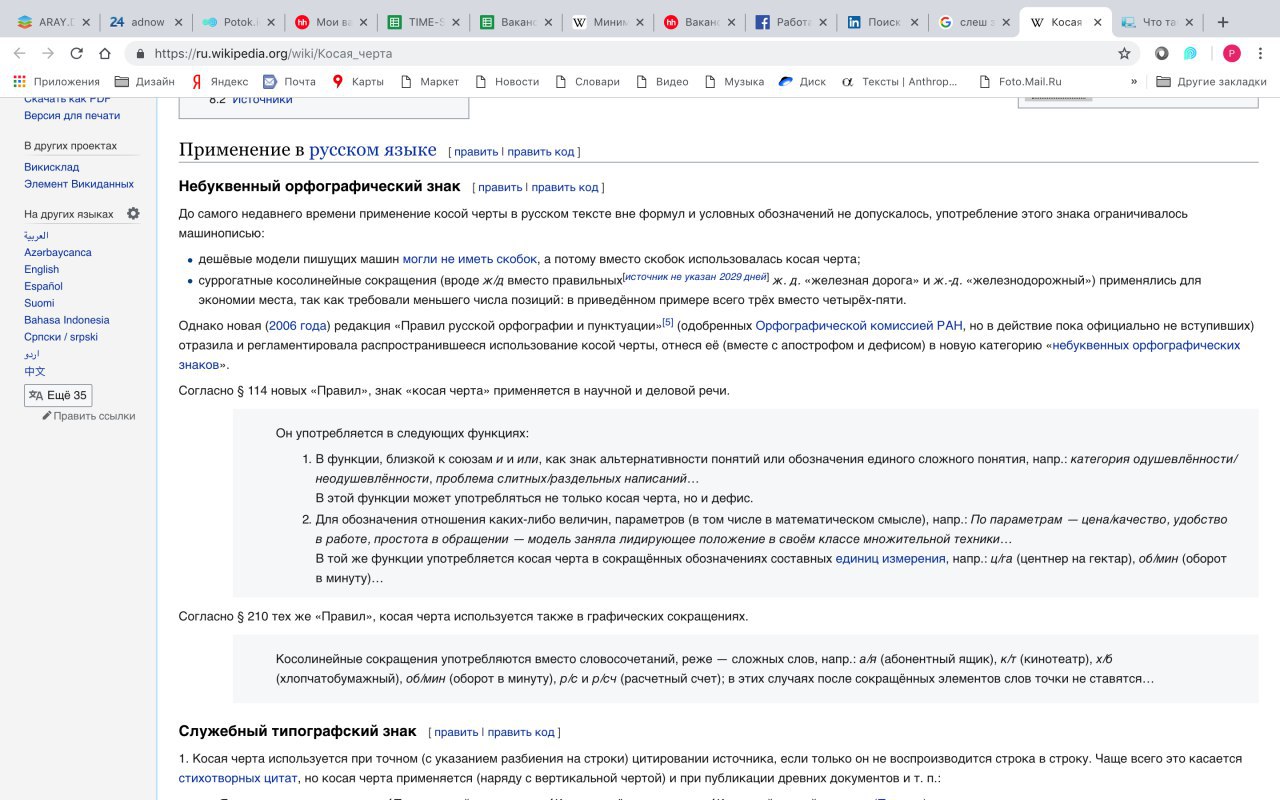Open the Foto.Mail.Ru bookmark

1018,81
